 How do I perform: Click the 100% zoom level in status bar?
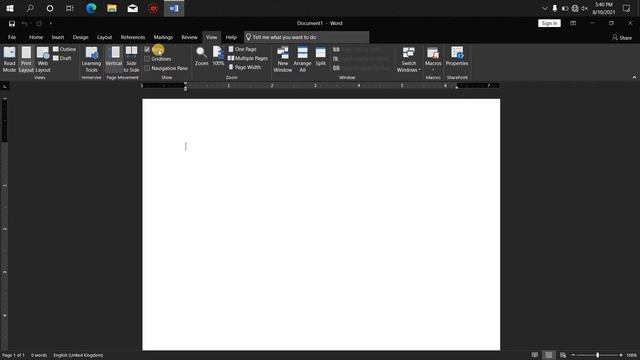pos(631,356)
